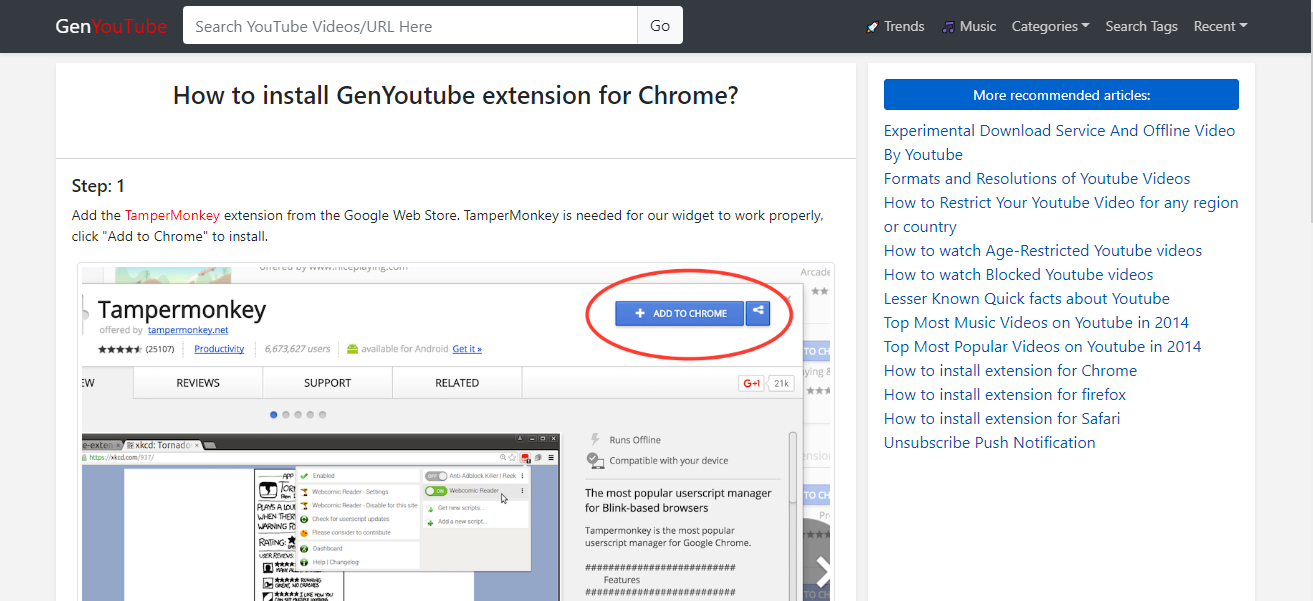Open How to watch Age-Restricted Youtube videos
The image size is (1313, 601).
click(1043, 251)
